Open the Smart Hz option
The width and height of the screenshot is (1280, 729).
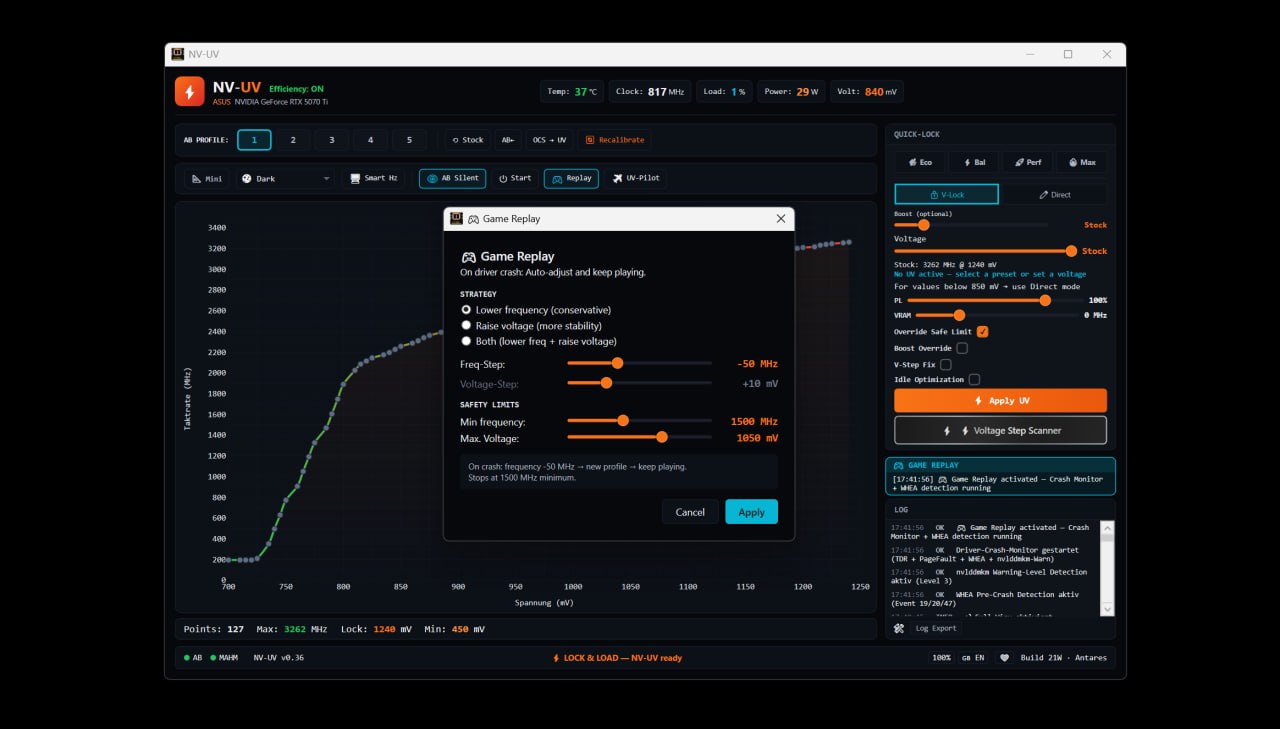375,178
